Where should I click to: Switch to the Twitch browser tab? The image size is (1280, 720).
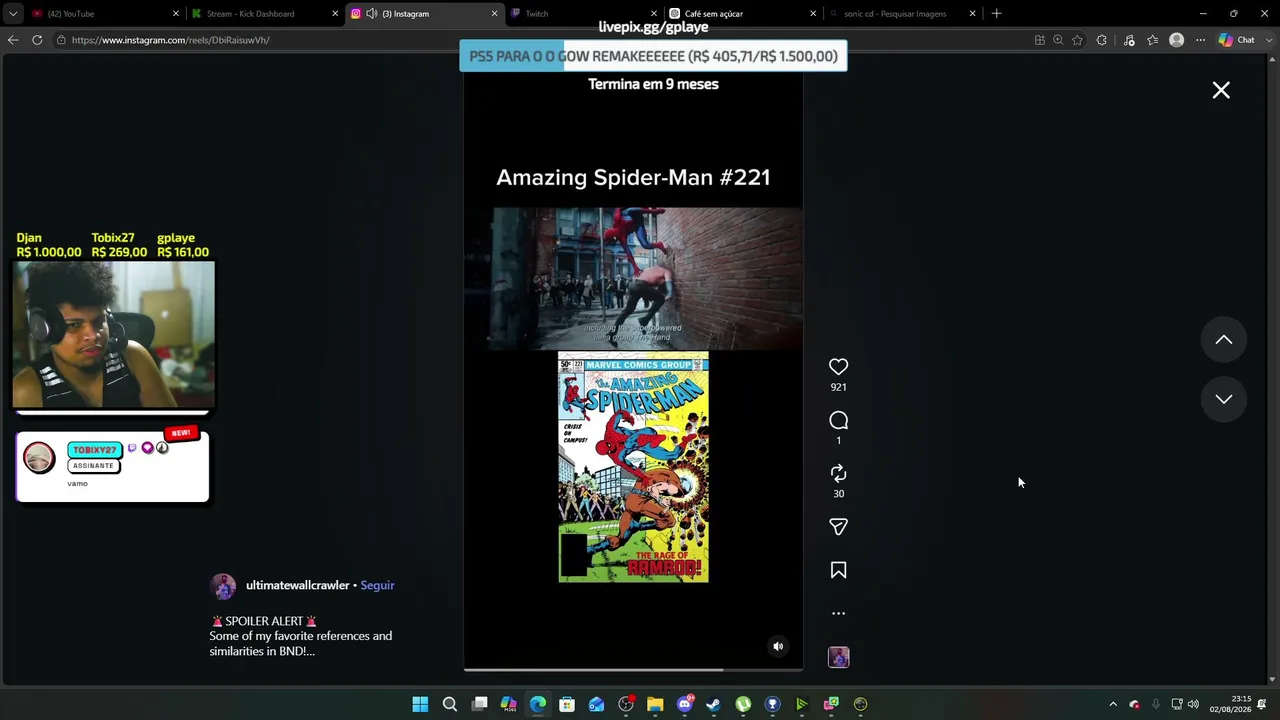tap(582, 14)
